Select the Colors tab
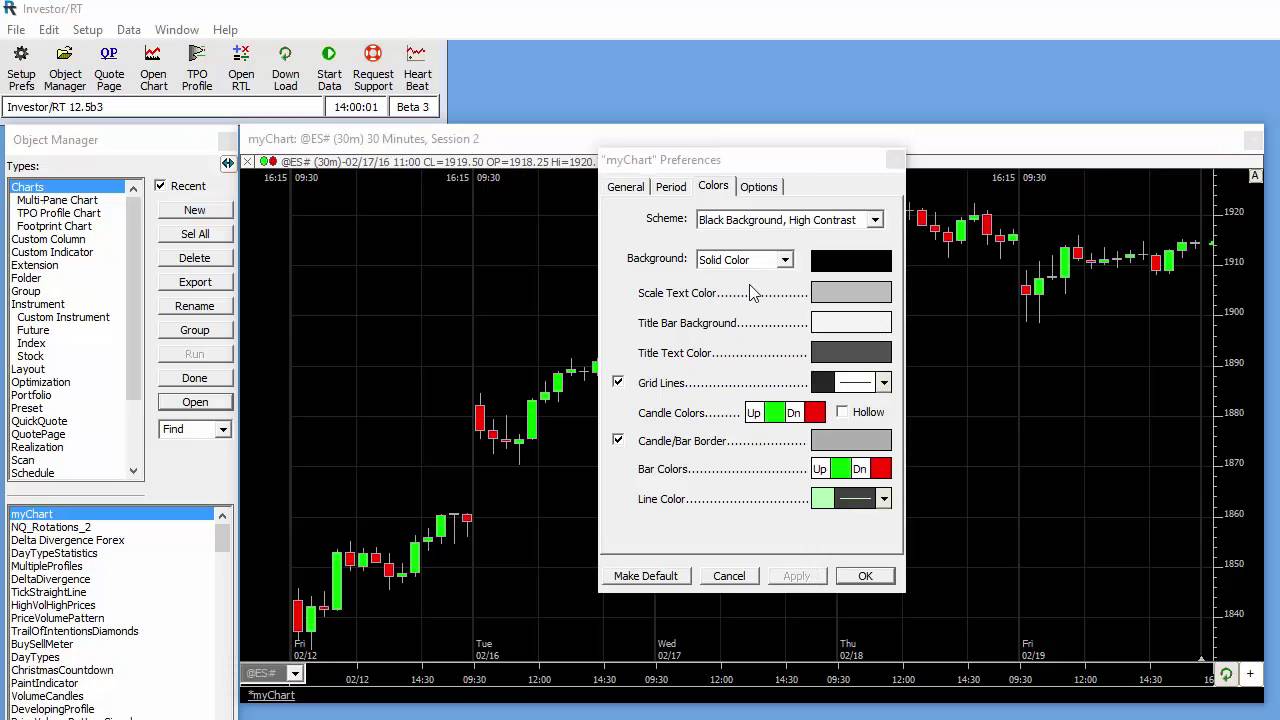 tap(713, 186)
